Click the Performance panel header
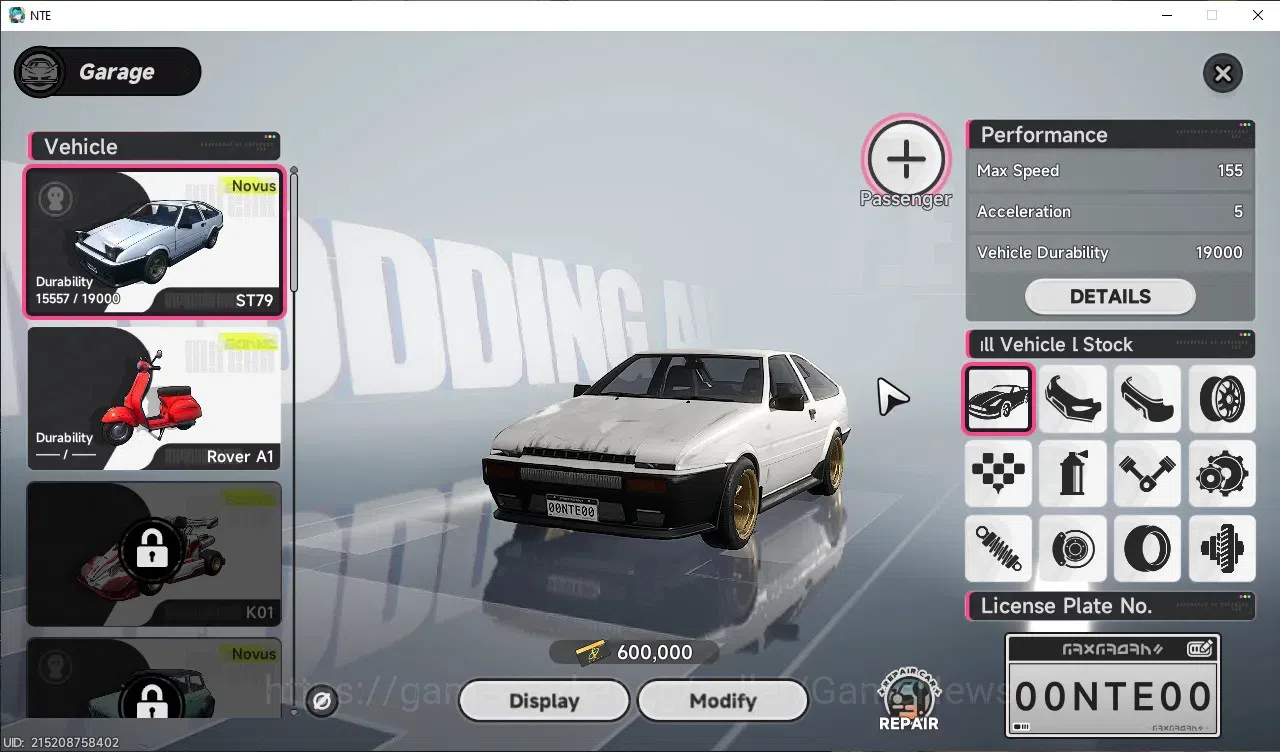The width and height of the screenshot is (1280, 752). 1110,135
